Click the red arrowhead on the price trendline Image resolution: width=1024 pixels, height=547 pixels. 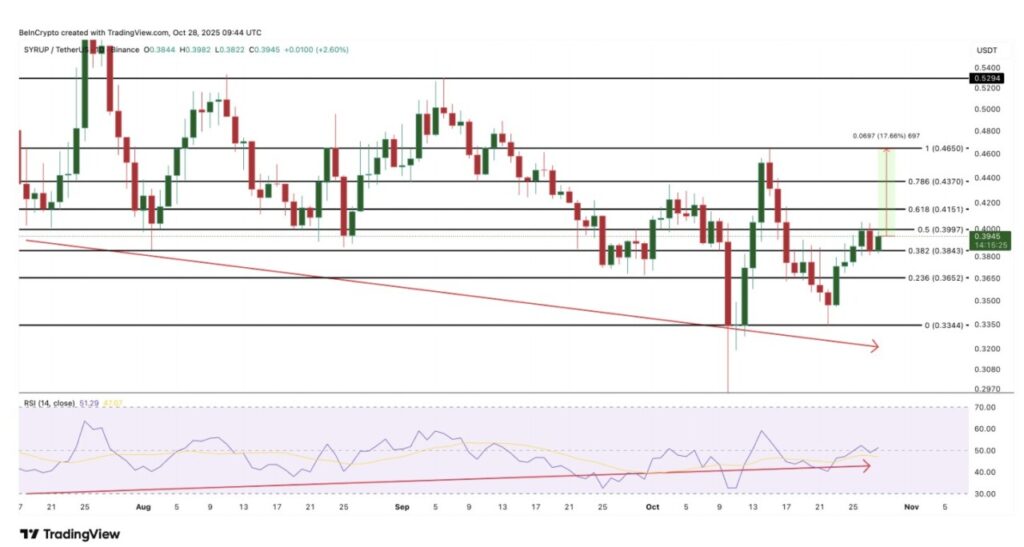[875, 347]
